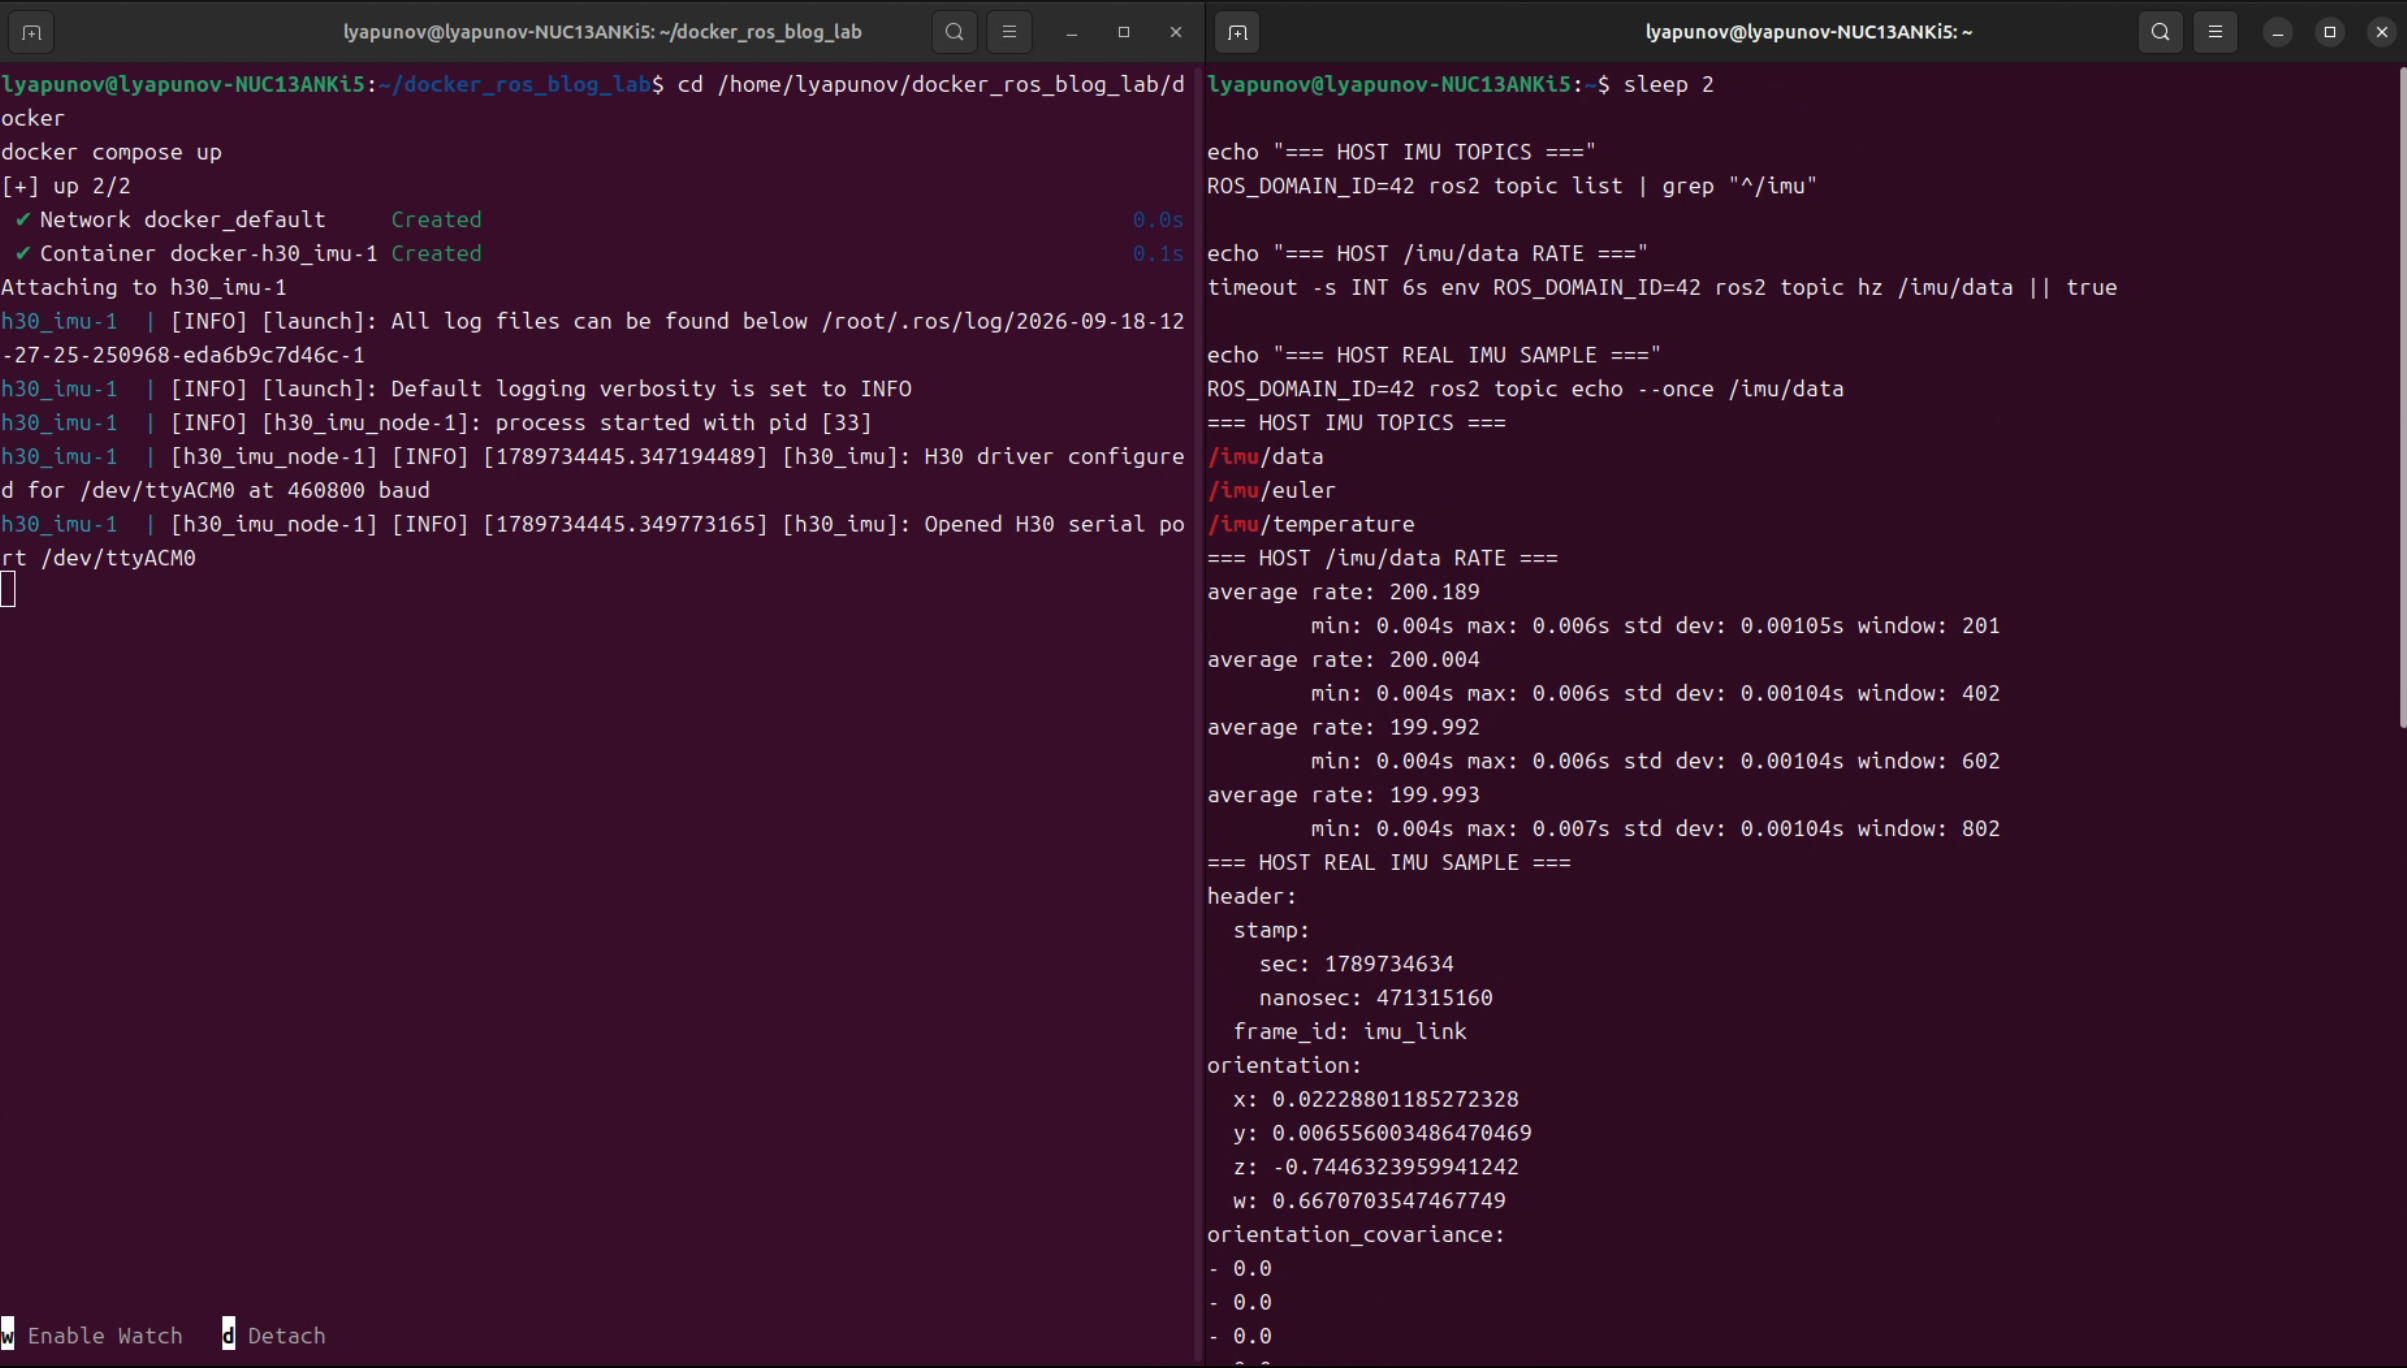Click the left terminal cursor block
The height and width of the screenshot is (1368, 2407).
[x=8, y=590]
